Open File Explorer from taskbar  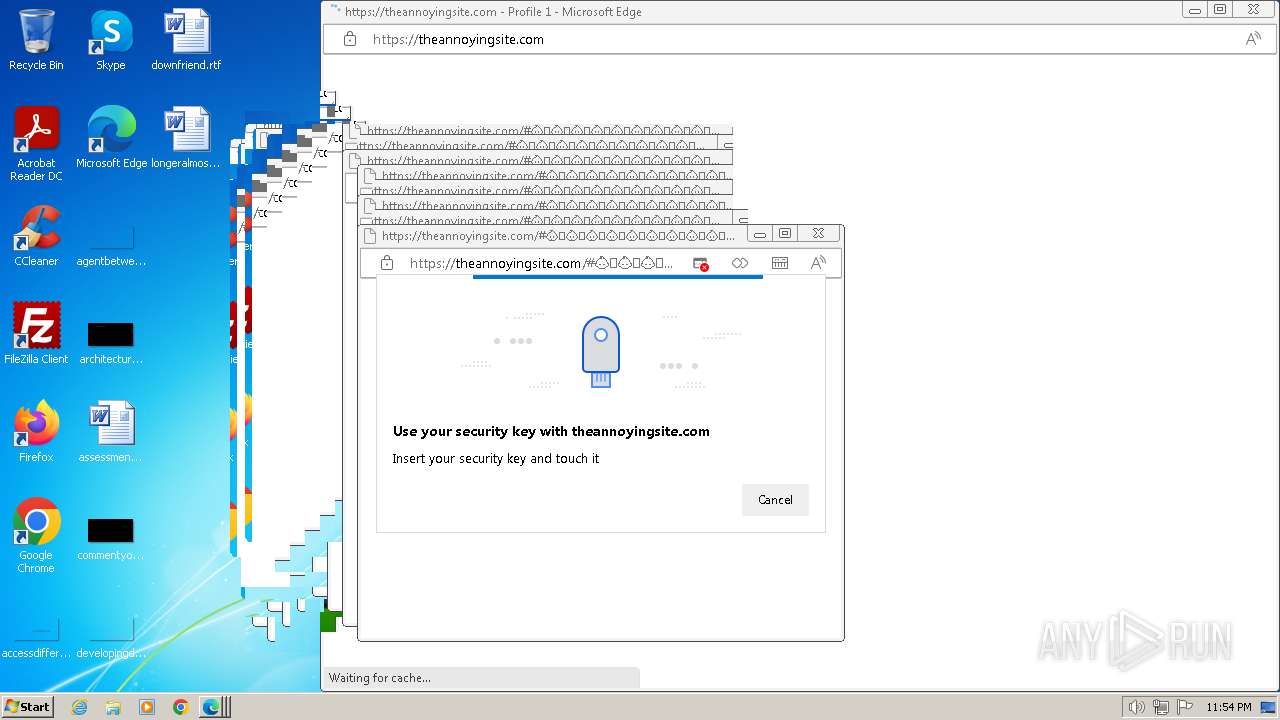click(x=113, y=707)
